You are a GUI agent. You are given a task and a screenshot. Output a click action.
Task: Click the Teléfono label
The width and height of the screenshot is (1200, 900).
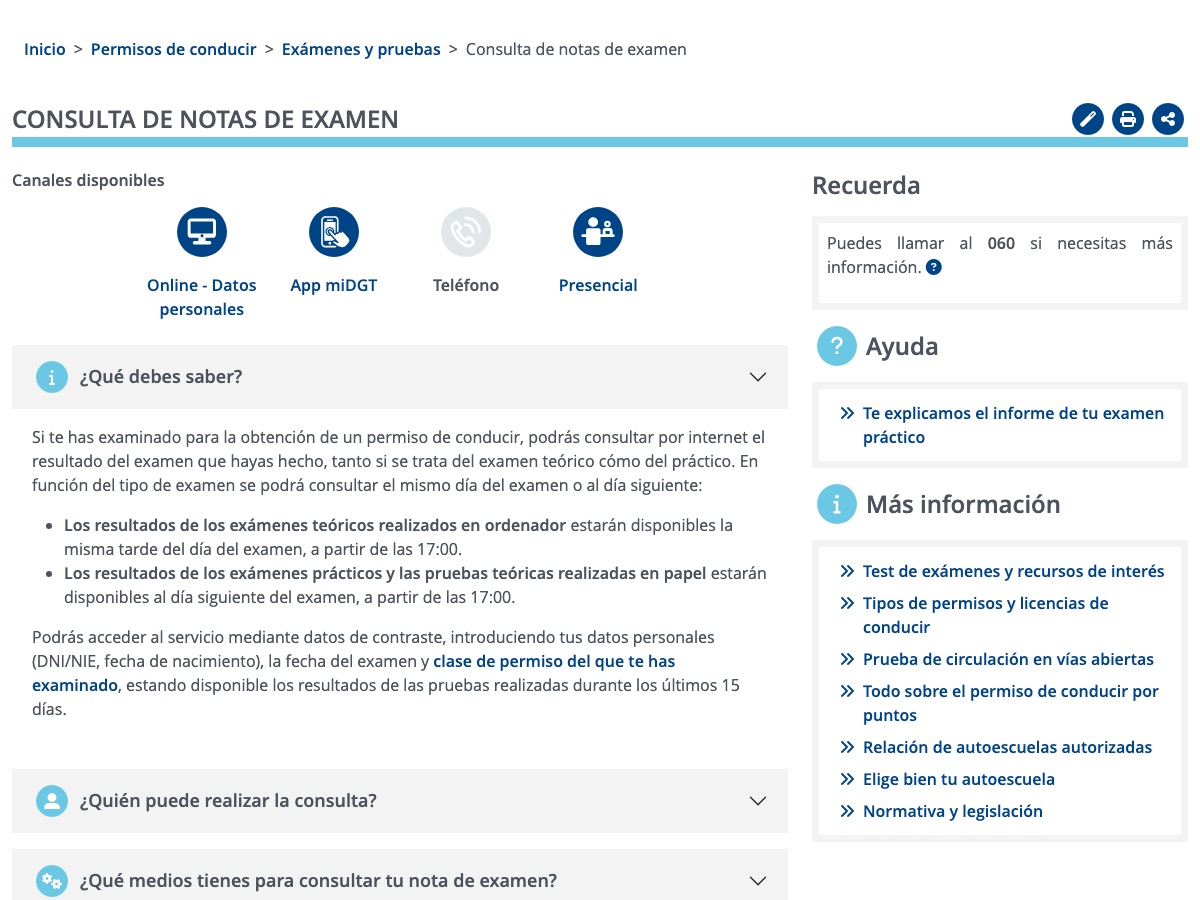click(466, 285)
